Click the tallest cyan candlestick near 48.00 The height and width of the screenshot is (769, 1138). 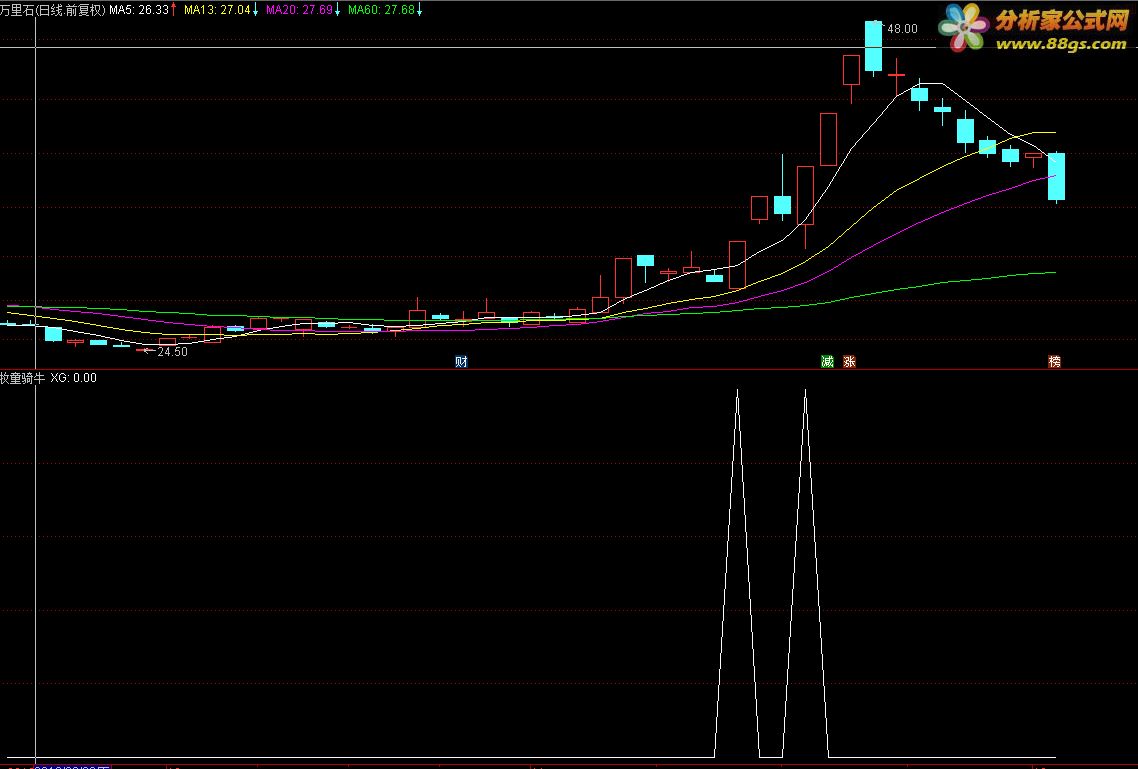pos(873,46)
